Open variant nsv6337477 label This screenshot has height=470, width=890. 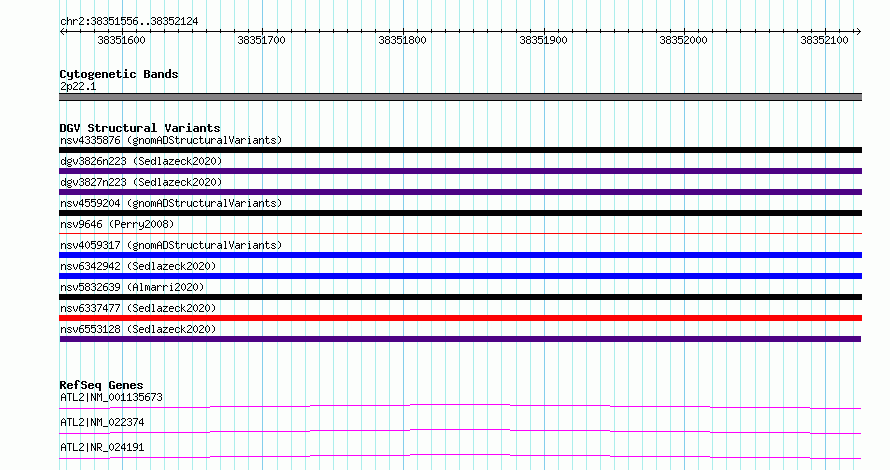[x=138, y=308]
